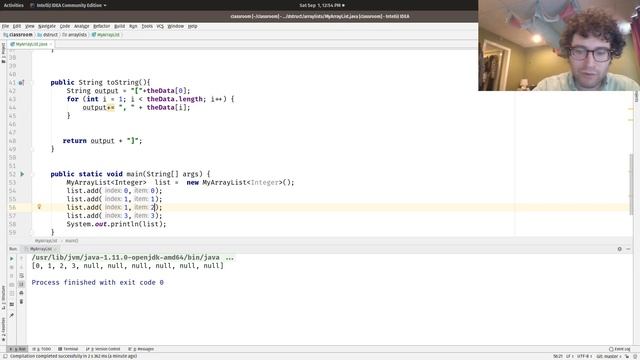This screenshot has height=360, width=640.
Task: Click the restore layout icon in Run panel
Action: coord(11,304)
